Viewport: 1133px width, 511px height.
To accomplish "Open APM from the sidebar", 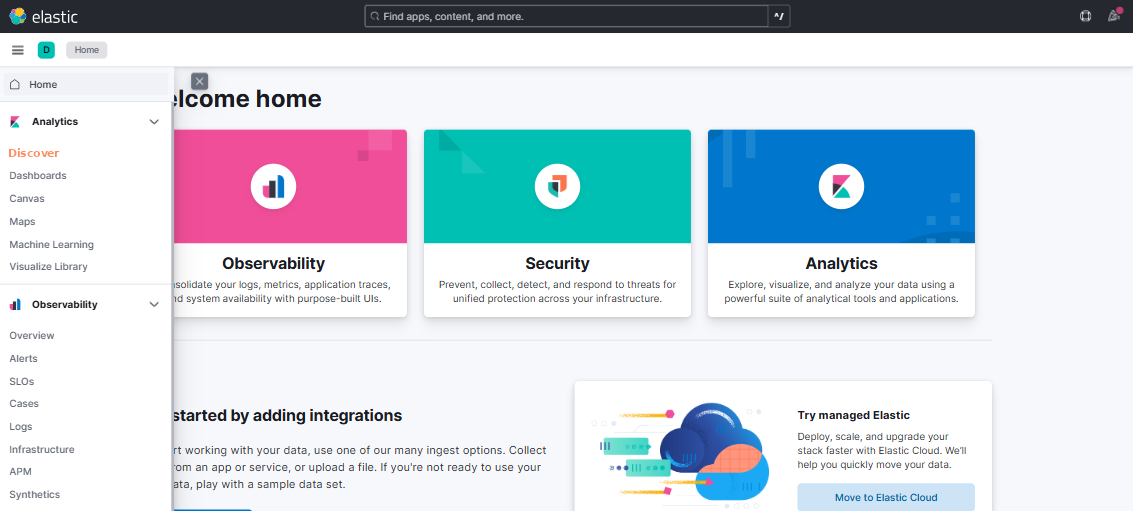I will [20, 471].
